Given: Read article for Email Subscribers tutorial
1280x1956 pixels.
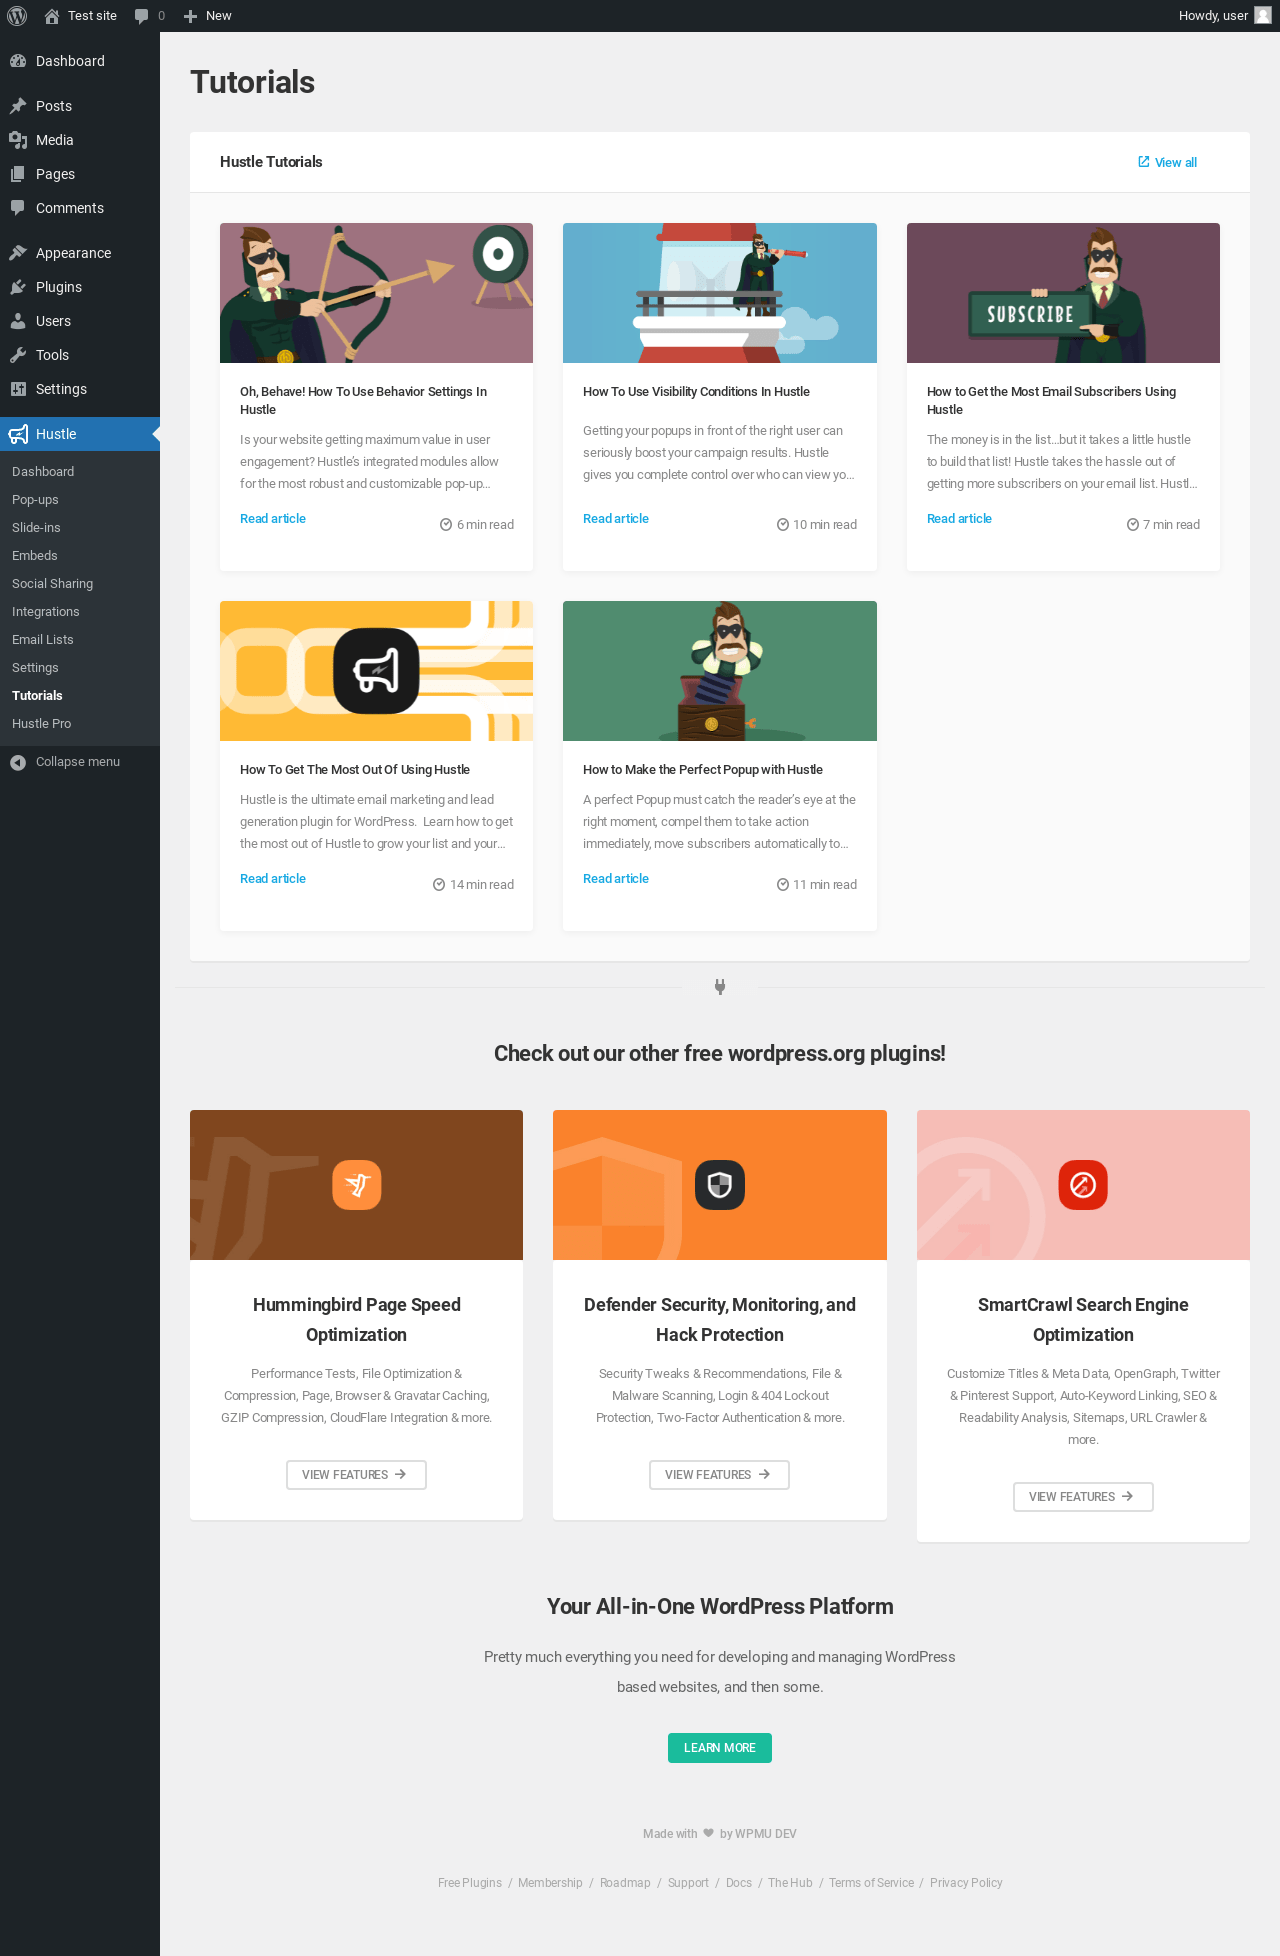Looking at the screenshot, I should click(959, 519).
